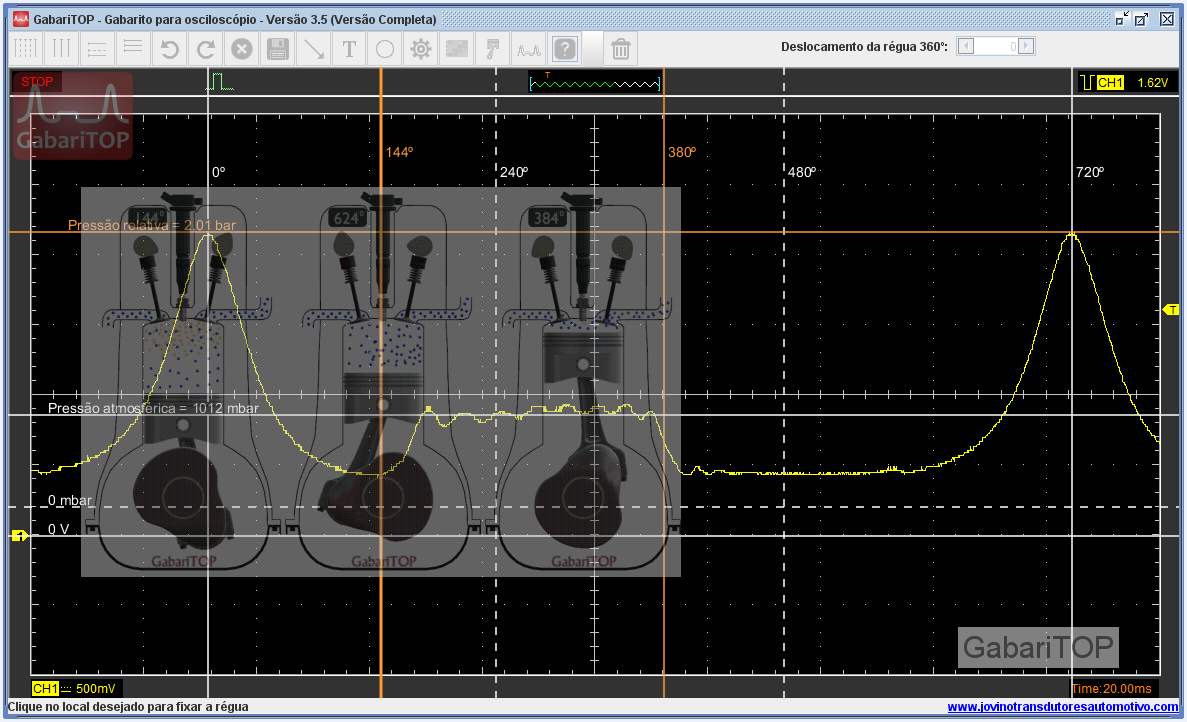Click the green waveform overview thumbnail
1187x722 pixels.
pyautogui.click(x=595, y=82)
